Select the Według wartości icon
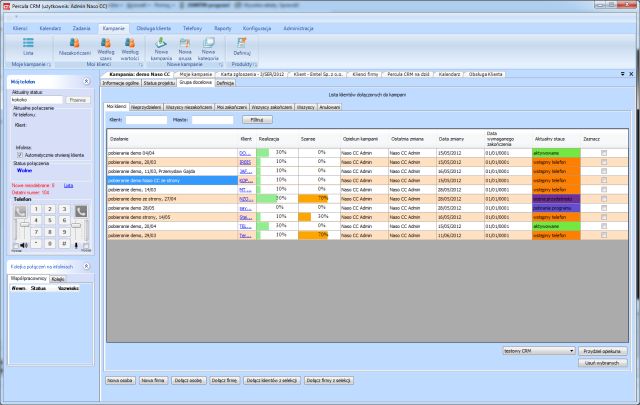 click(x=130, y=49)
